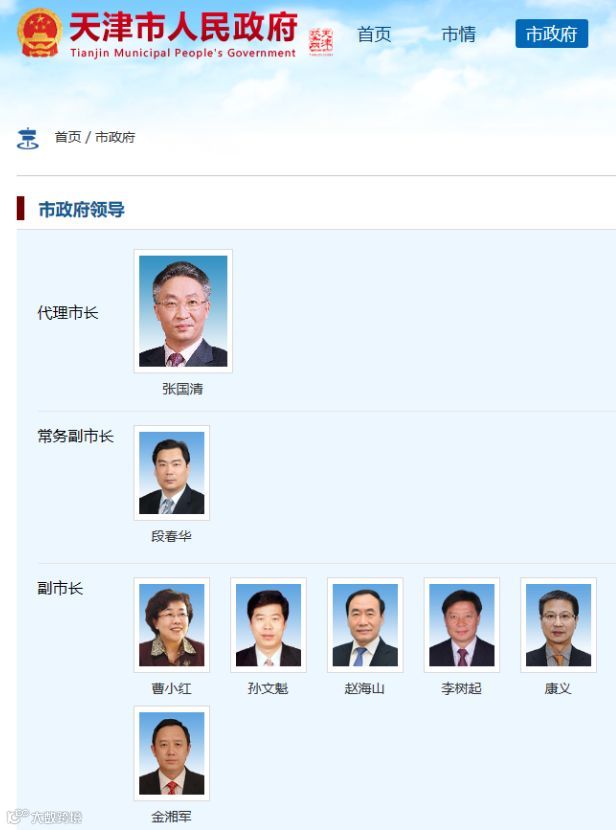Open 赵海山 portrait photo
The height and width of the screenshot is (830, 616).
365,625
